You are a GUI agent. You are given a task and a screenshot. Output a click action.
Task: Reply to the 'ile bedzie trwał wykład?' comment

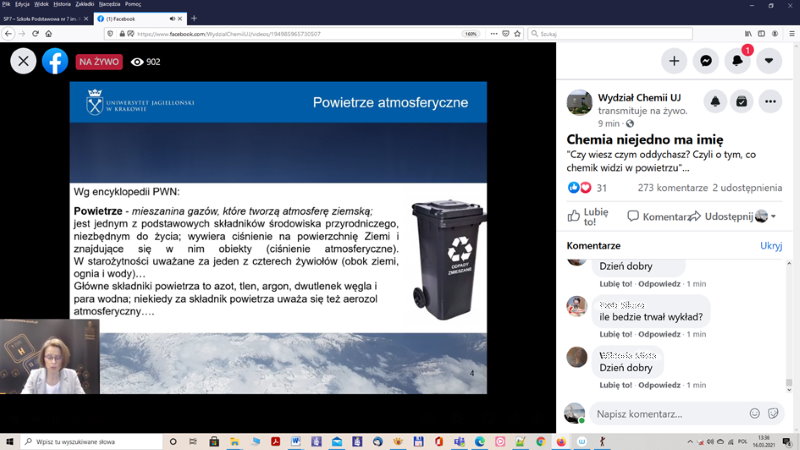659,334
